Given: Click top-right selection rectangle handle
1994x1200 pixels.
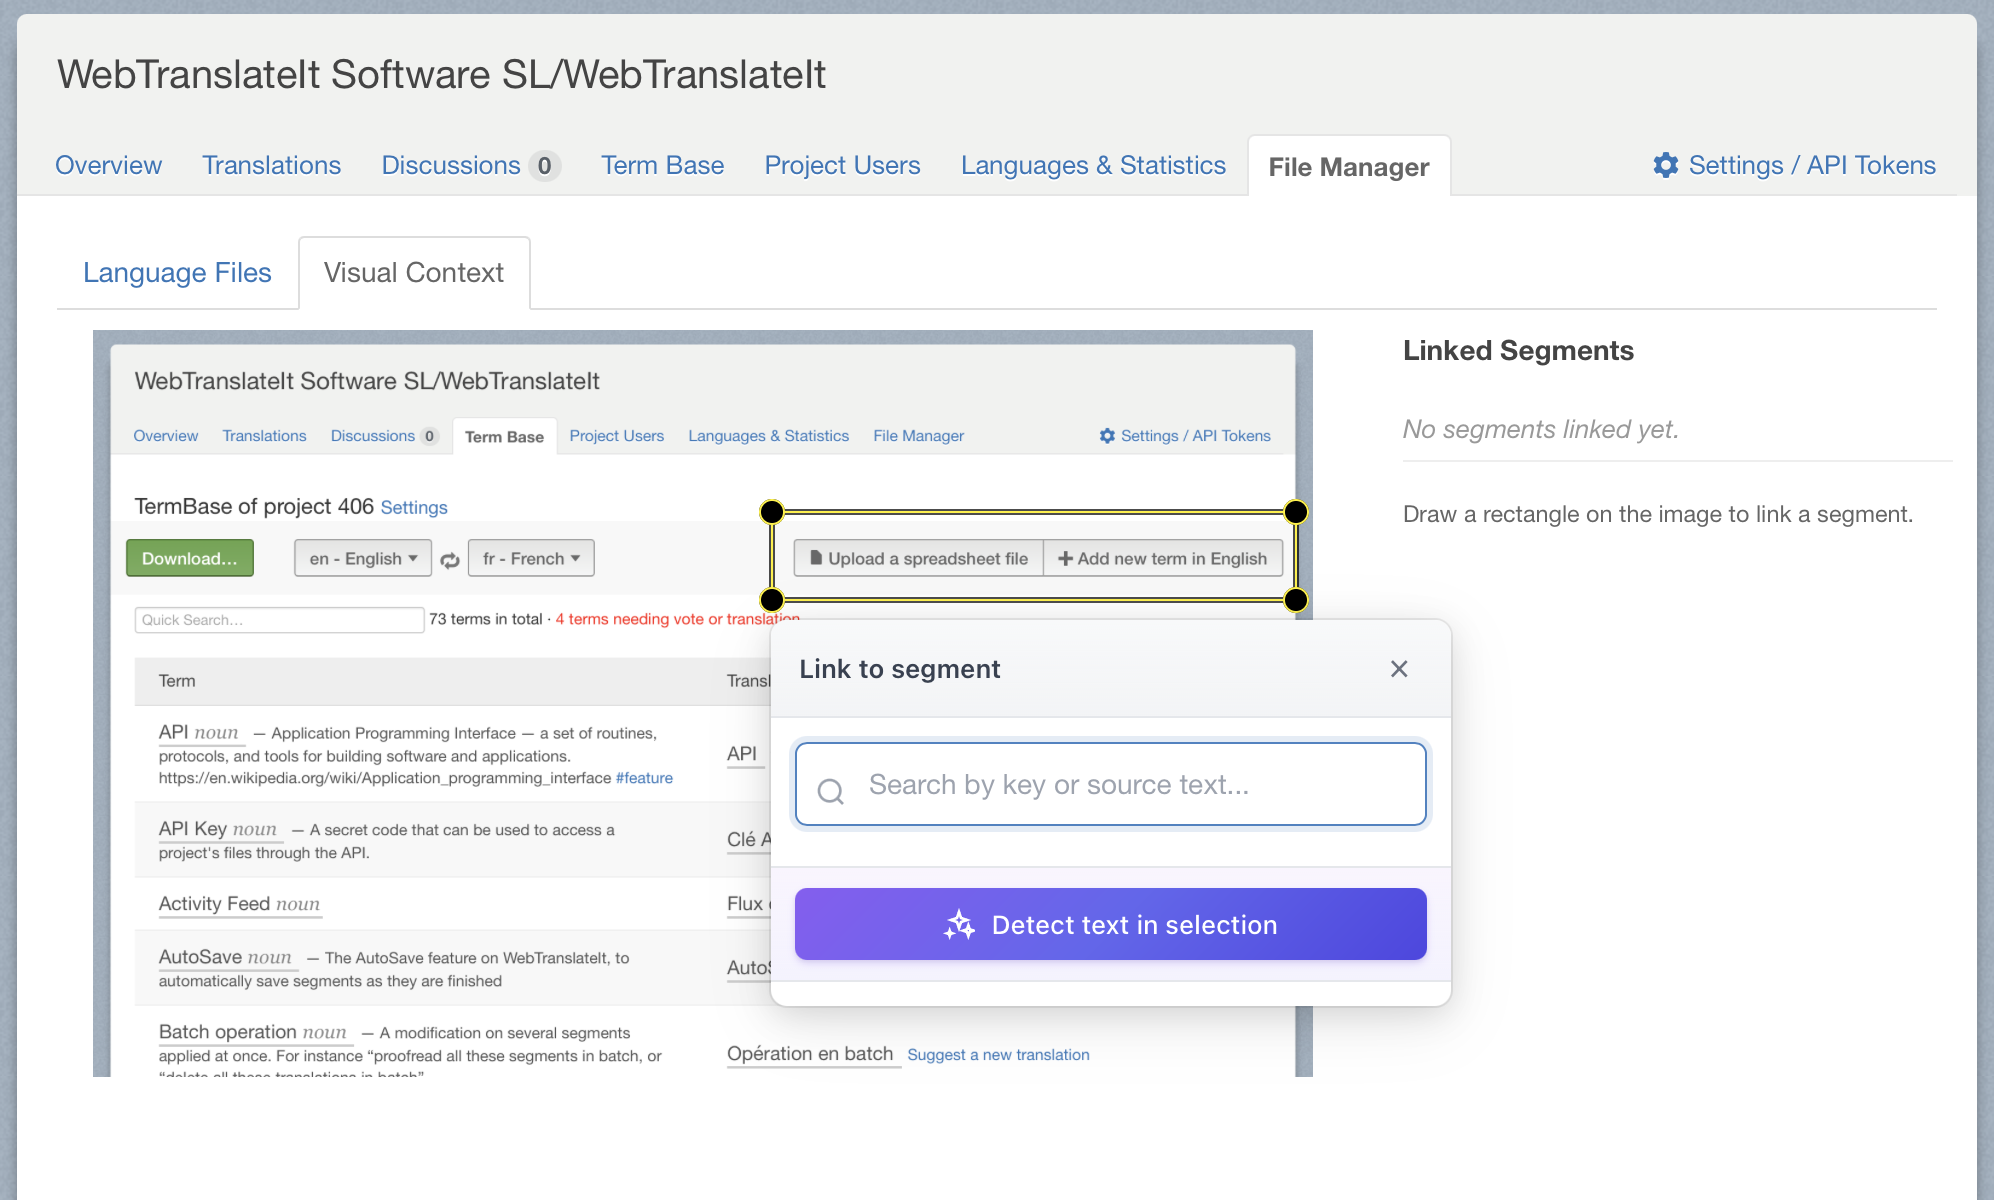Looking at the screenshot, I should point(1295,512).
